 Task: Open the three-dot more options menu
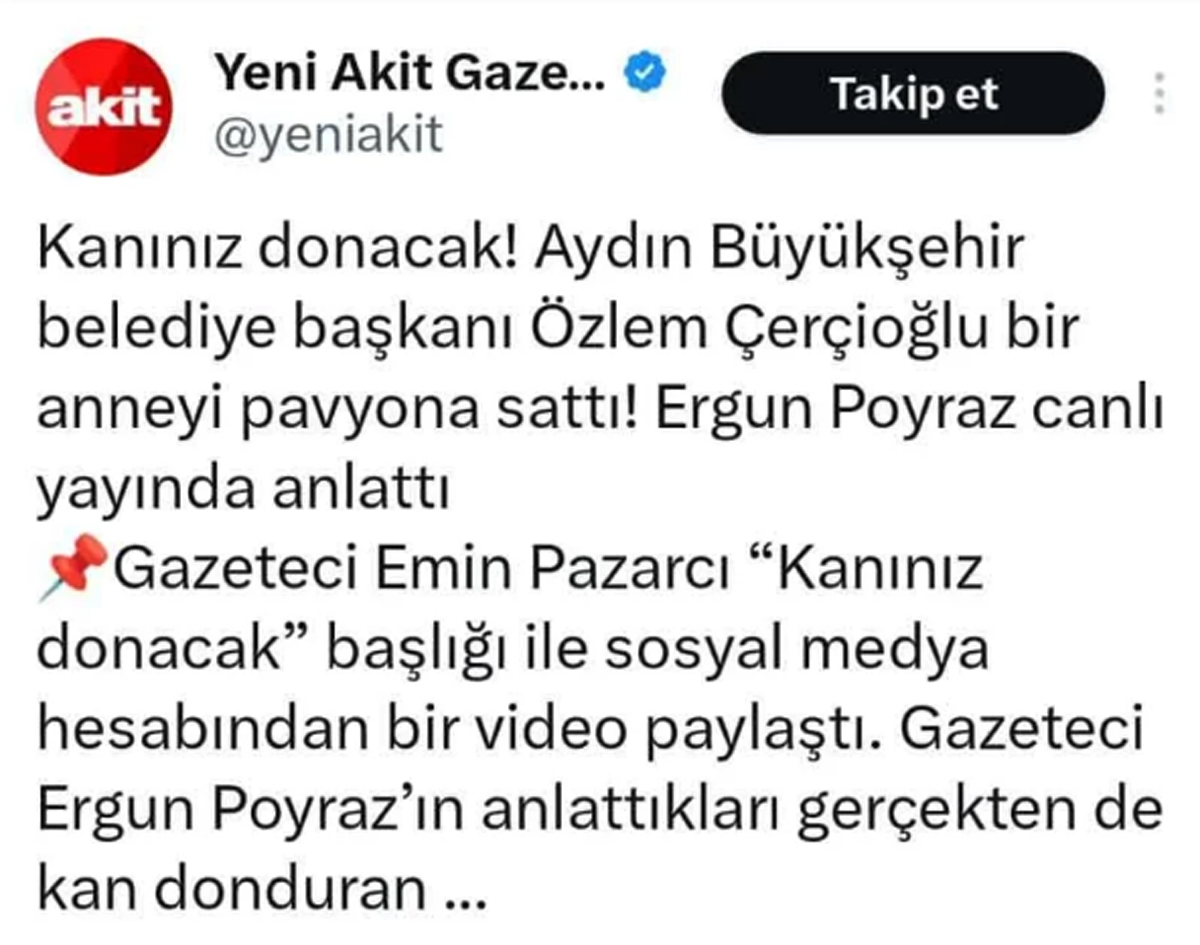click(1159, 92)
